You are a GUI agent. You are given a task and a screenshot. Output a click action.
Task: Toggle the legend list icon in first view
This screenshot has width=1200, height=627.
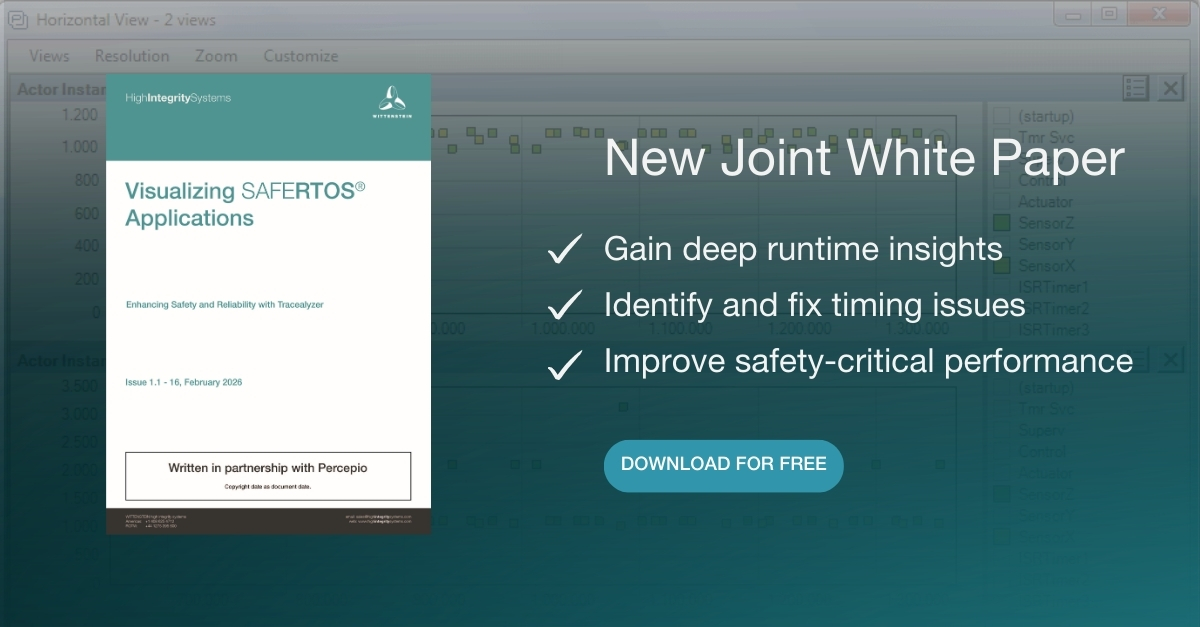click(x=1135, y=88)
